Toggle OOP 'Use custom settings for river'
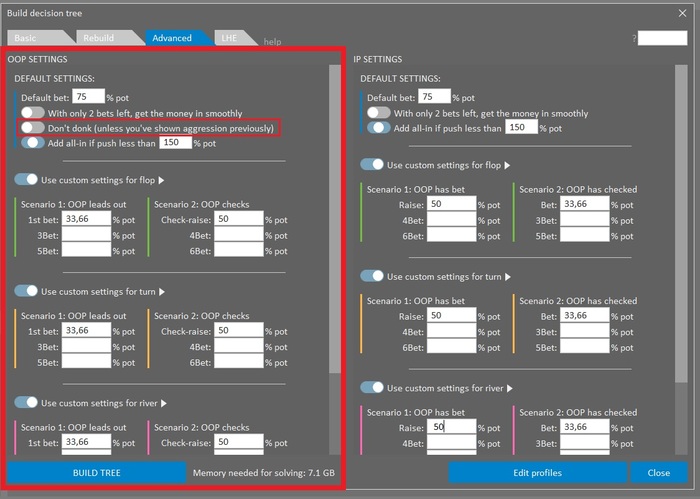 (x=26, y=403)
